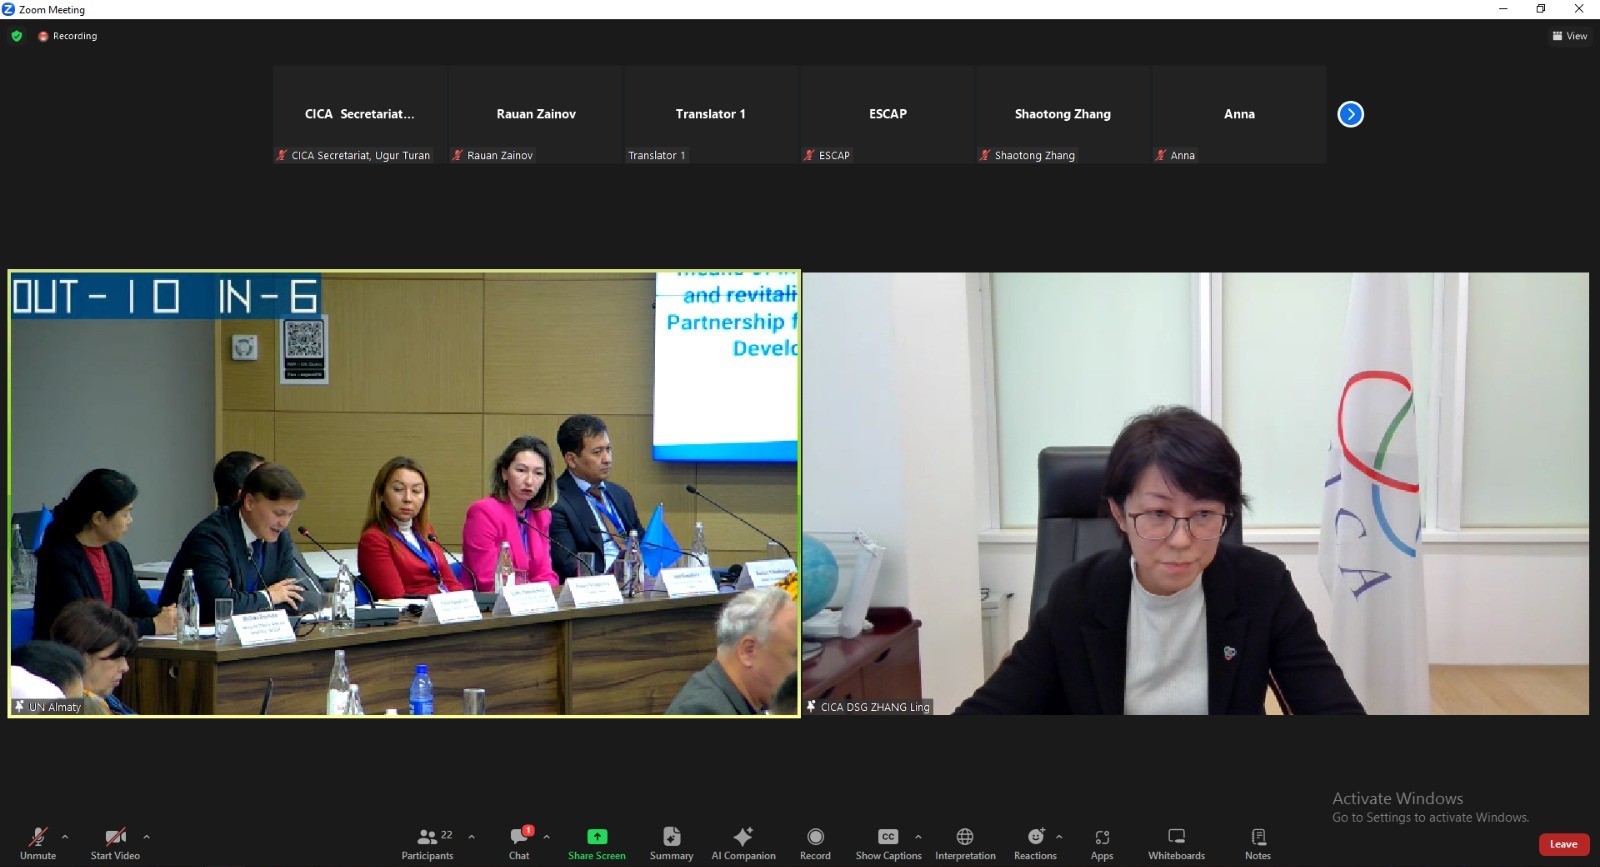
Task: Open Reactions emoji picker
Action: [x=1035, y=837]
